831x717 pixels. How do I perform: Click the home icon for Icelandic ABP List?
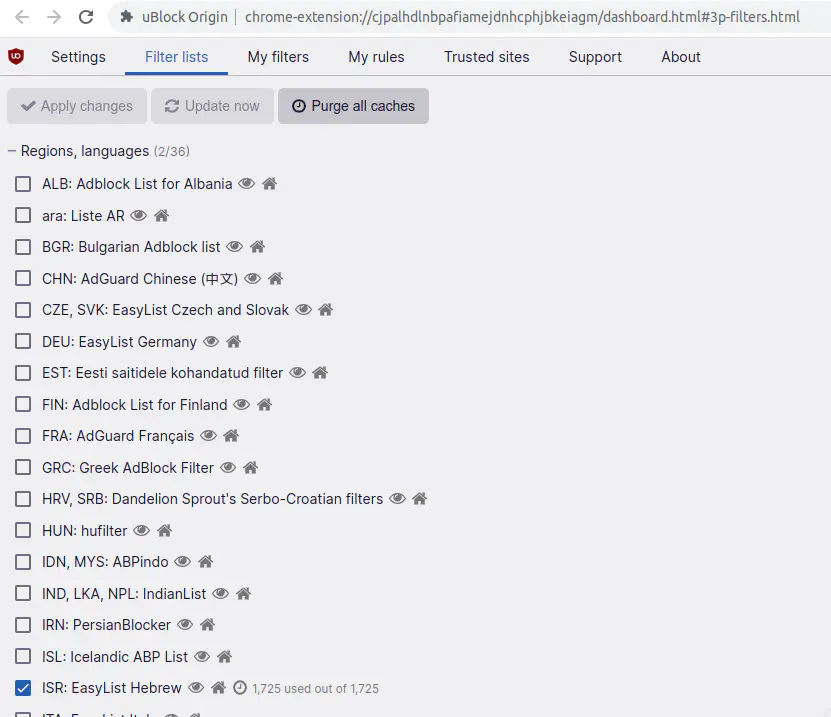pos(225,657)
